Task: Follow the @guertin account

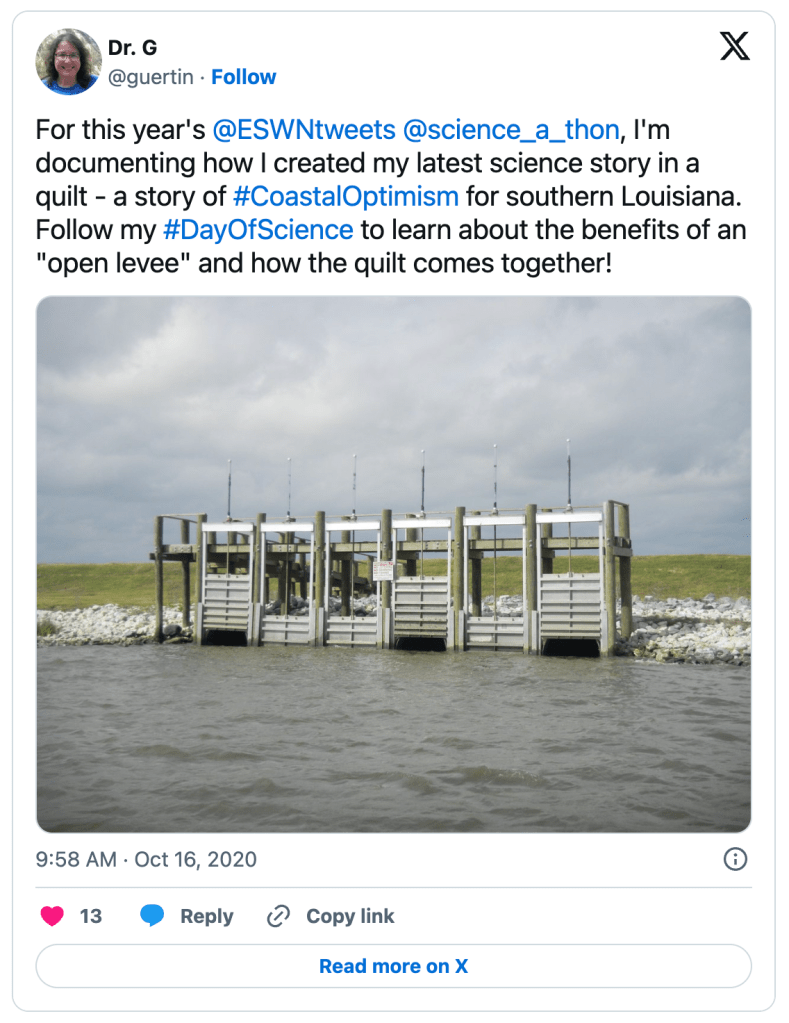Action: [244, 77]
